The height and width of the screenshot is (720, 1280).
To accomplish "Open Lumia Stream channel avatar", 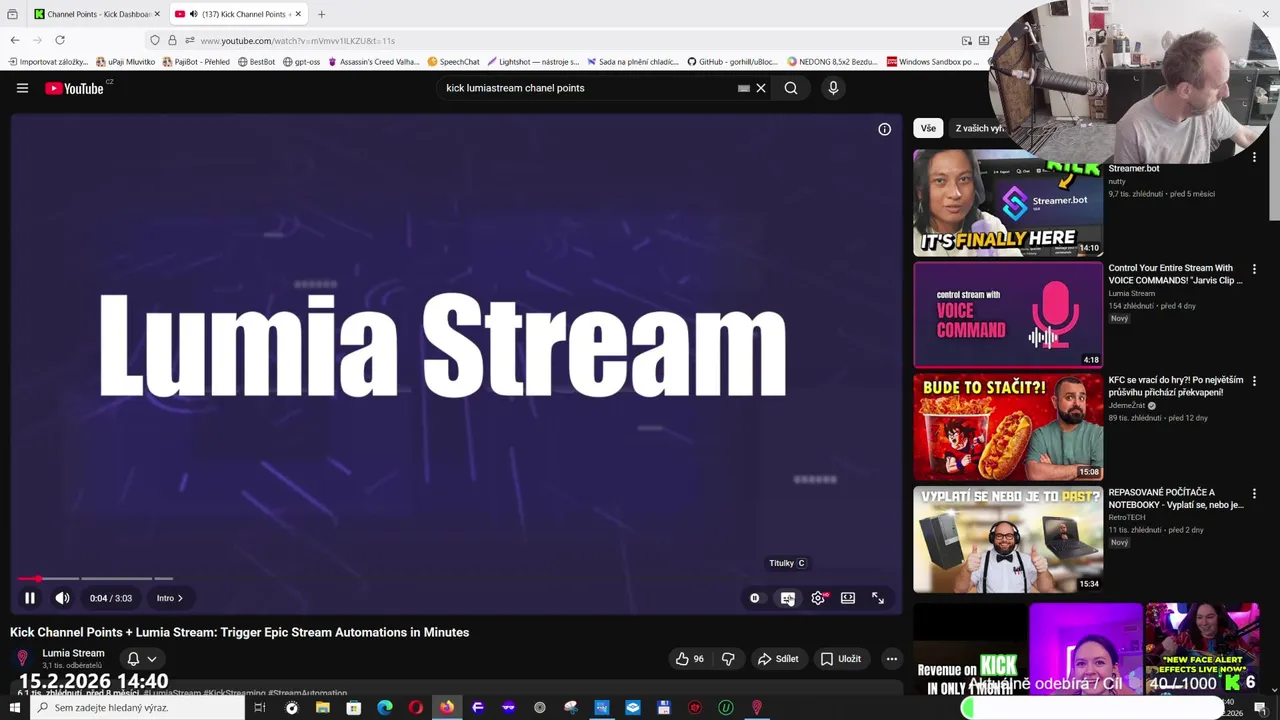I will point(22,658).
